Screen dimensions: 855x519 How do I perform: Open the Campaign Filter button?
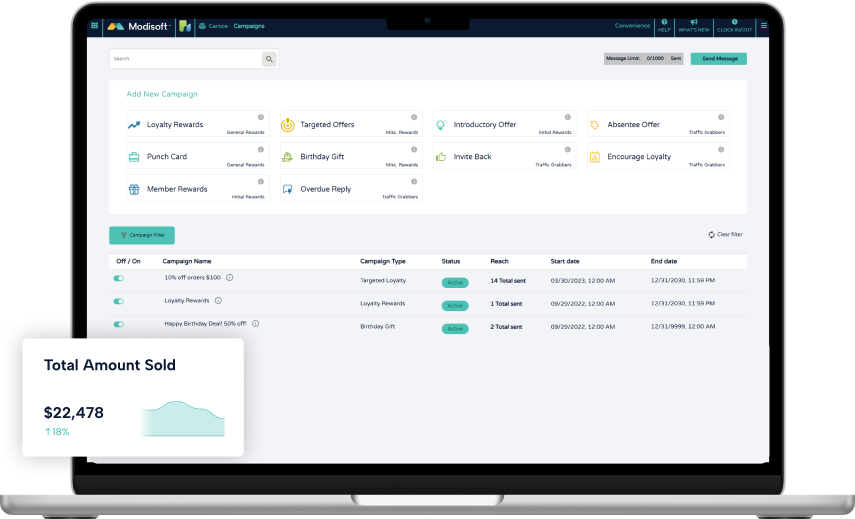coord(142,235)
